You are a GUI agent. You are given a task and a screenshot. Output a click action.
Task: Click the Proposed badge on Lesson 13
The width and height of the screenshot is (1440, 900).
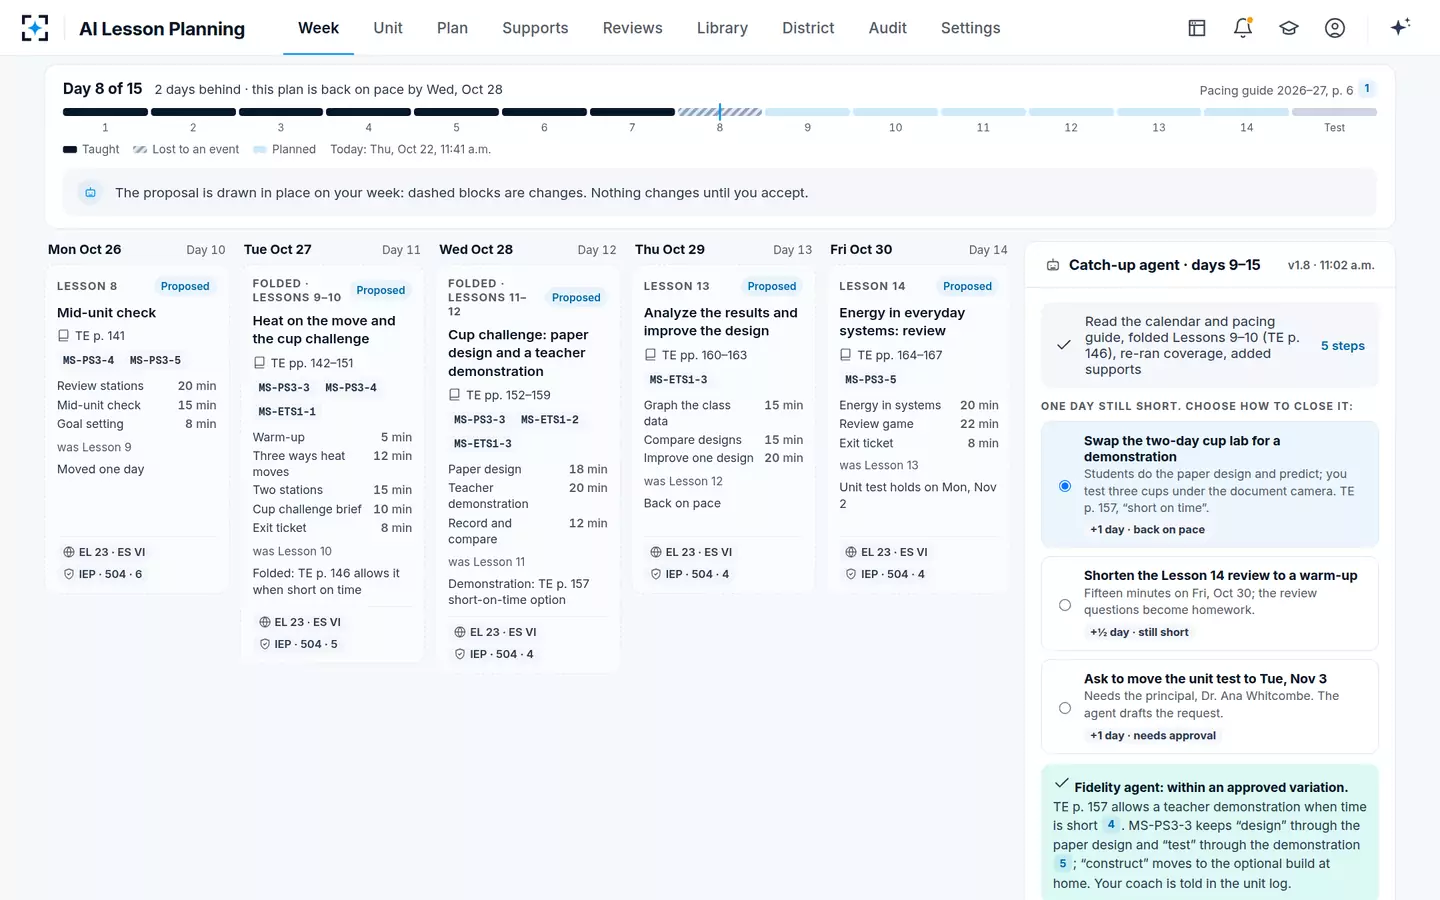pyautogui.click(x=772, y=286)
